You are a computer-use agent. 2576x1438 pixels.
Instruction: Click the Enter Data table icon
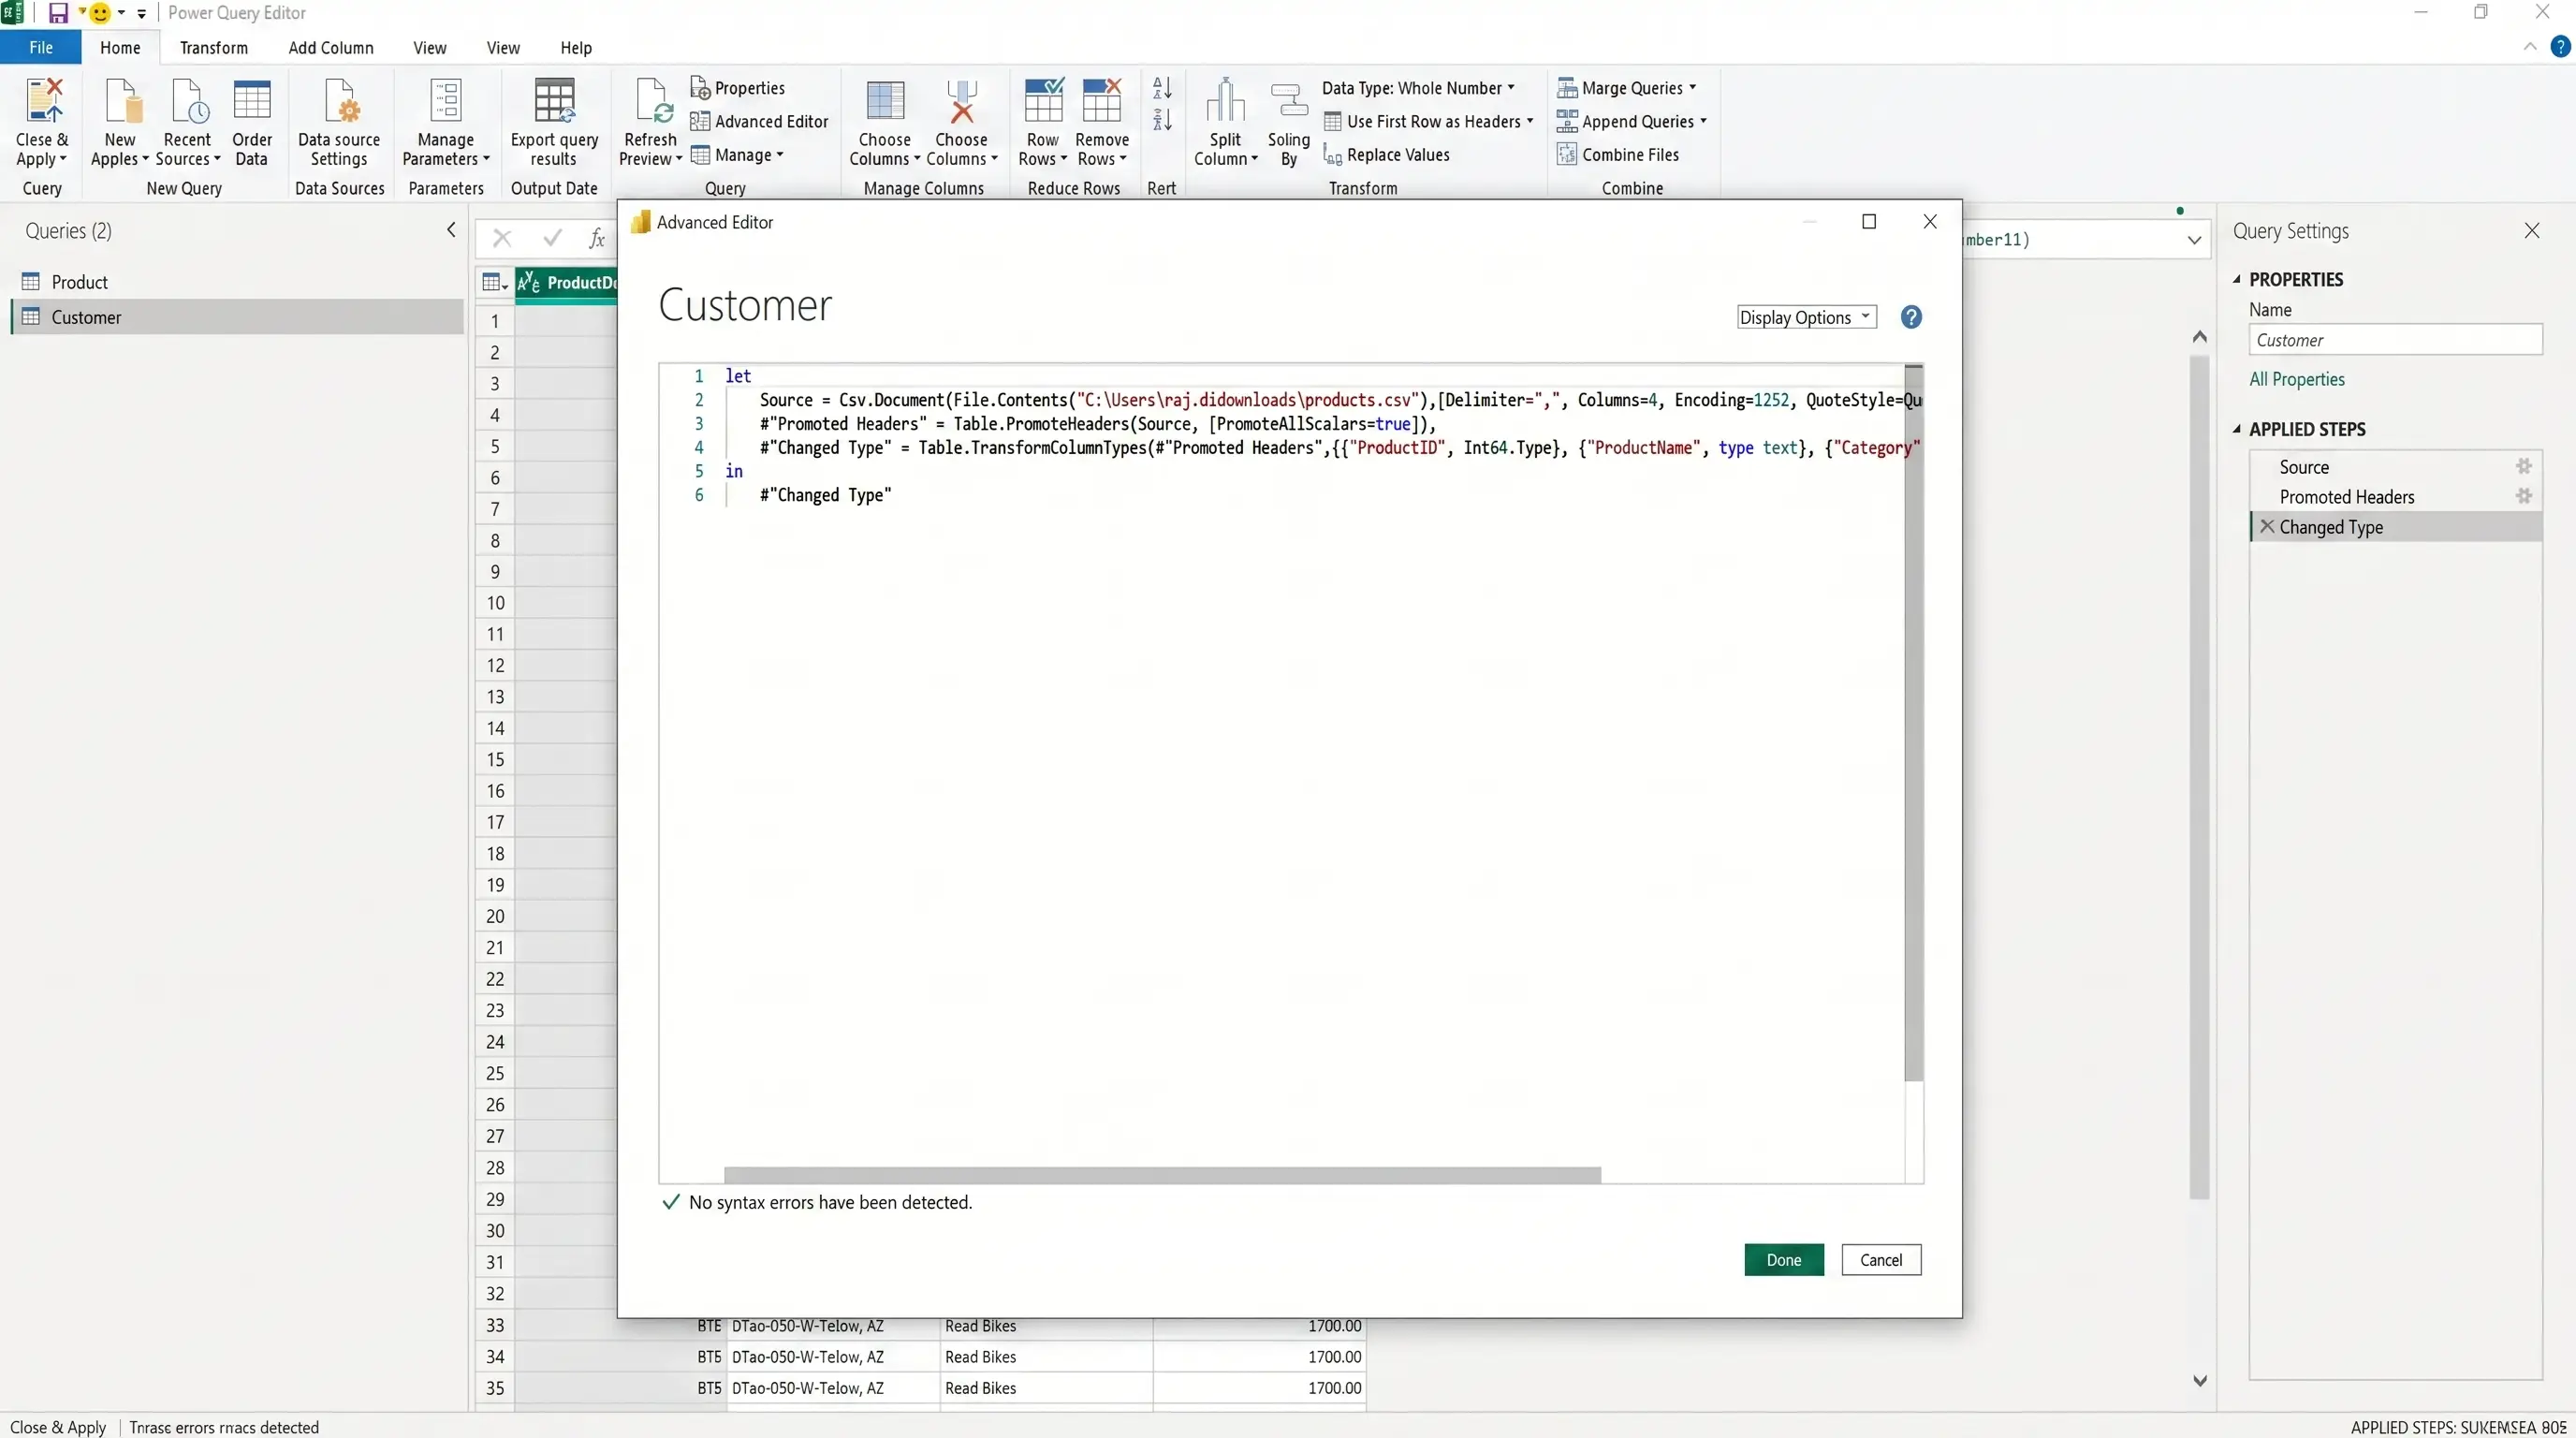tap(251, 100)
